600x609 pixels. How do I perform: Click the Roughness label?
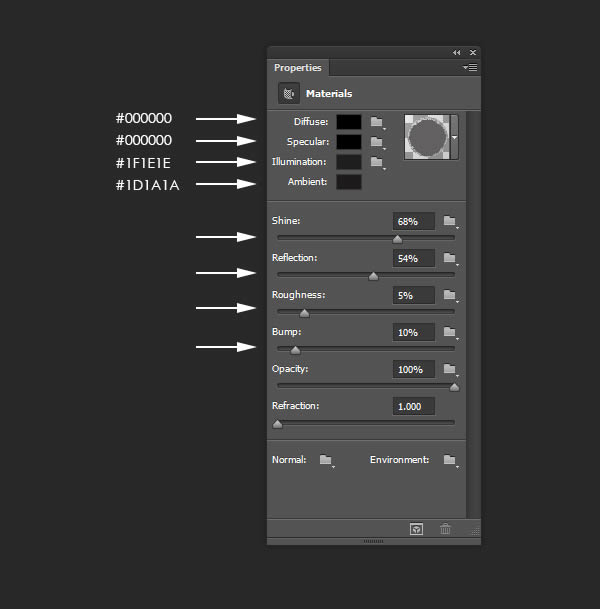pos(299,295)
